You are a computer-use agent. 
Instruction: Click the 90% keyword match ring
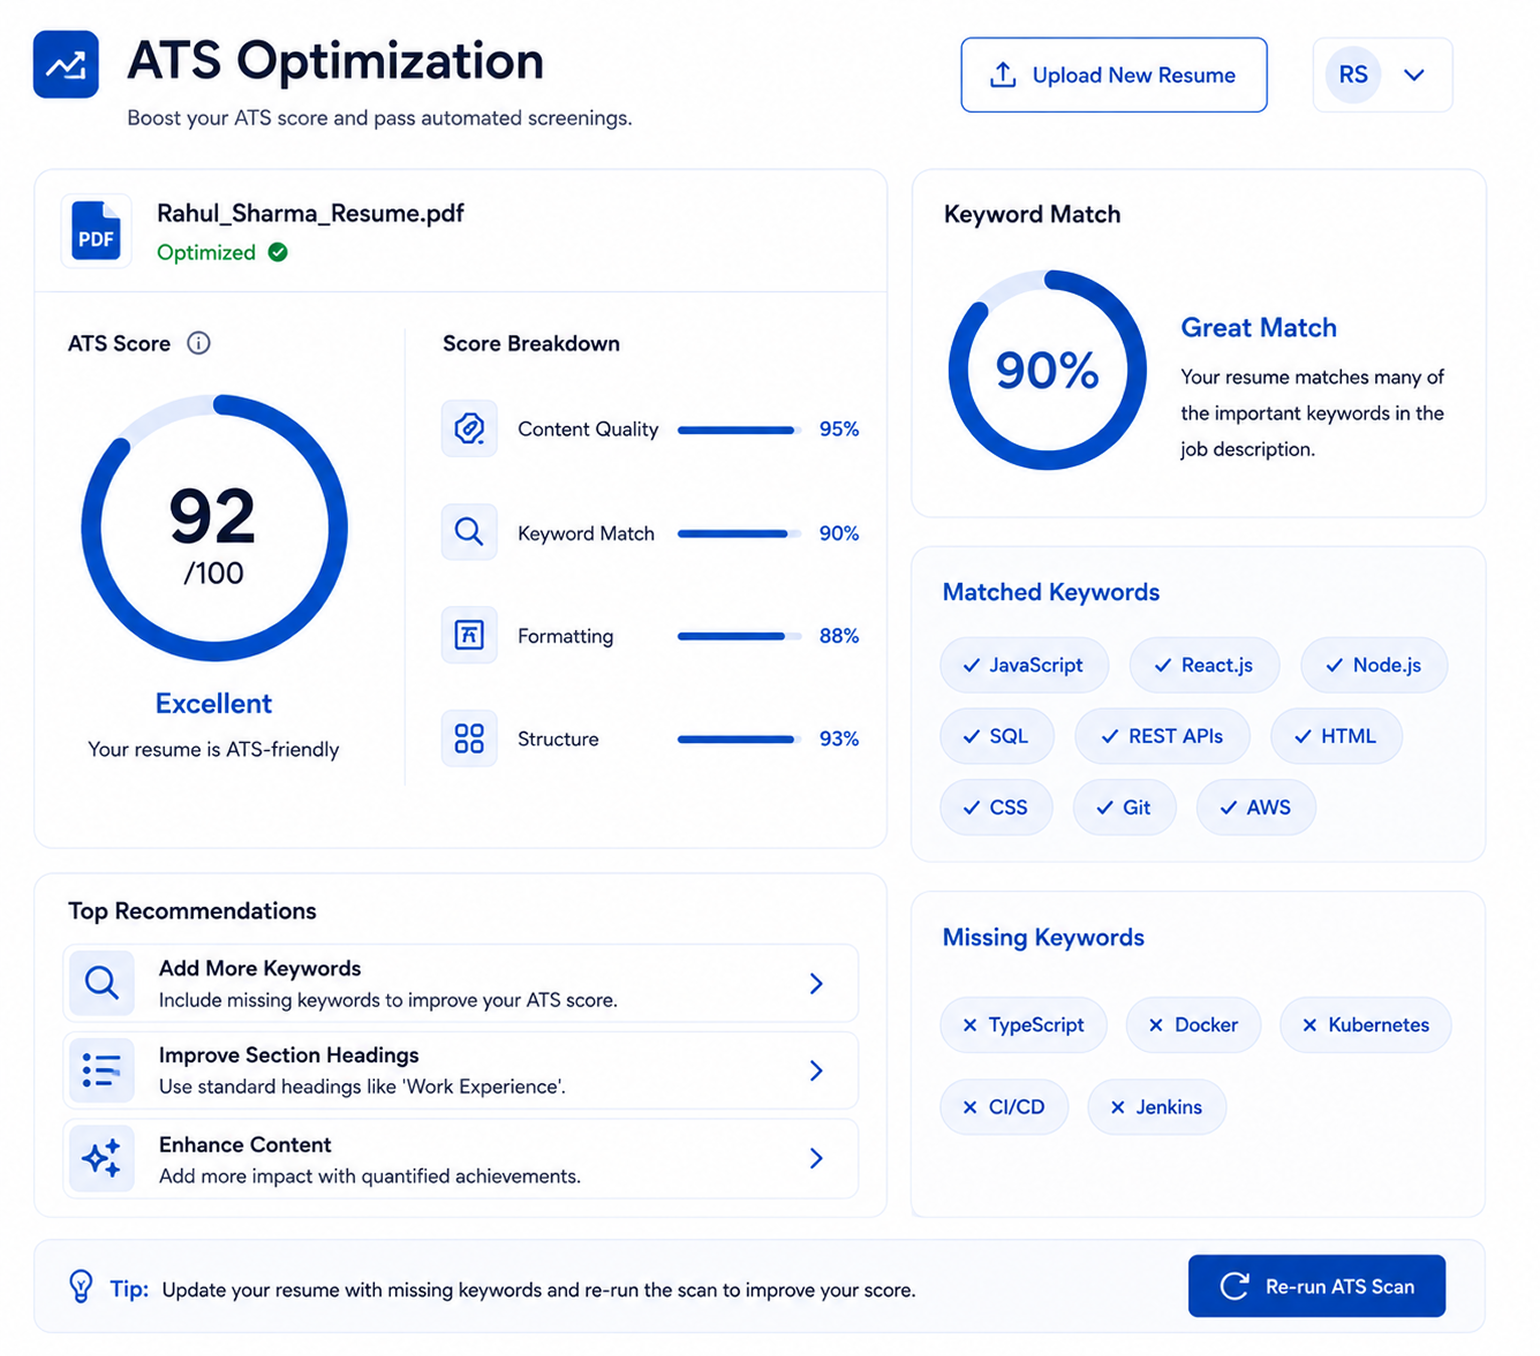(x=1047, y=370)
